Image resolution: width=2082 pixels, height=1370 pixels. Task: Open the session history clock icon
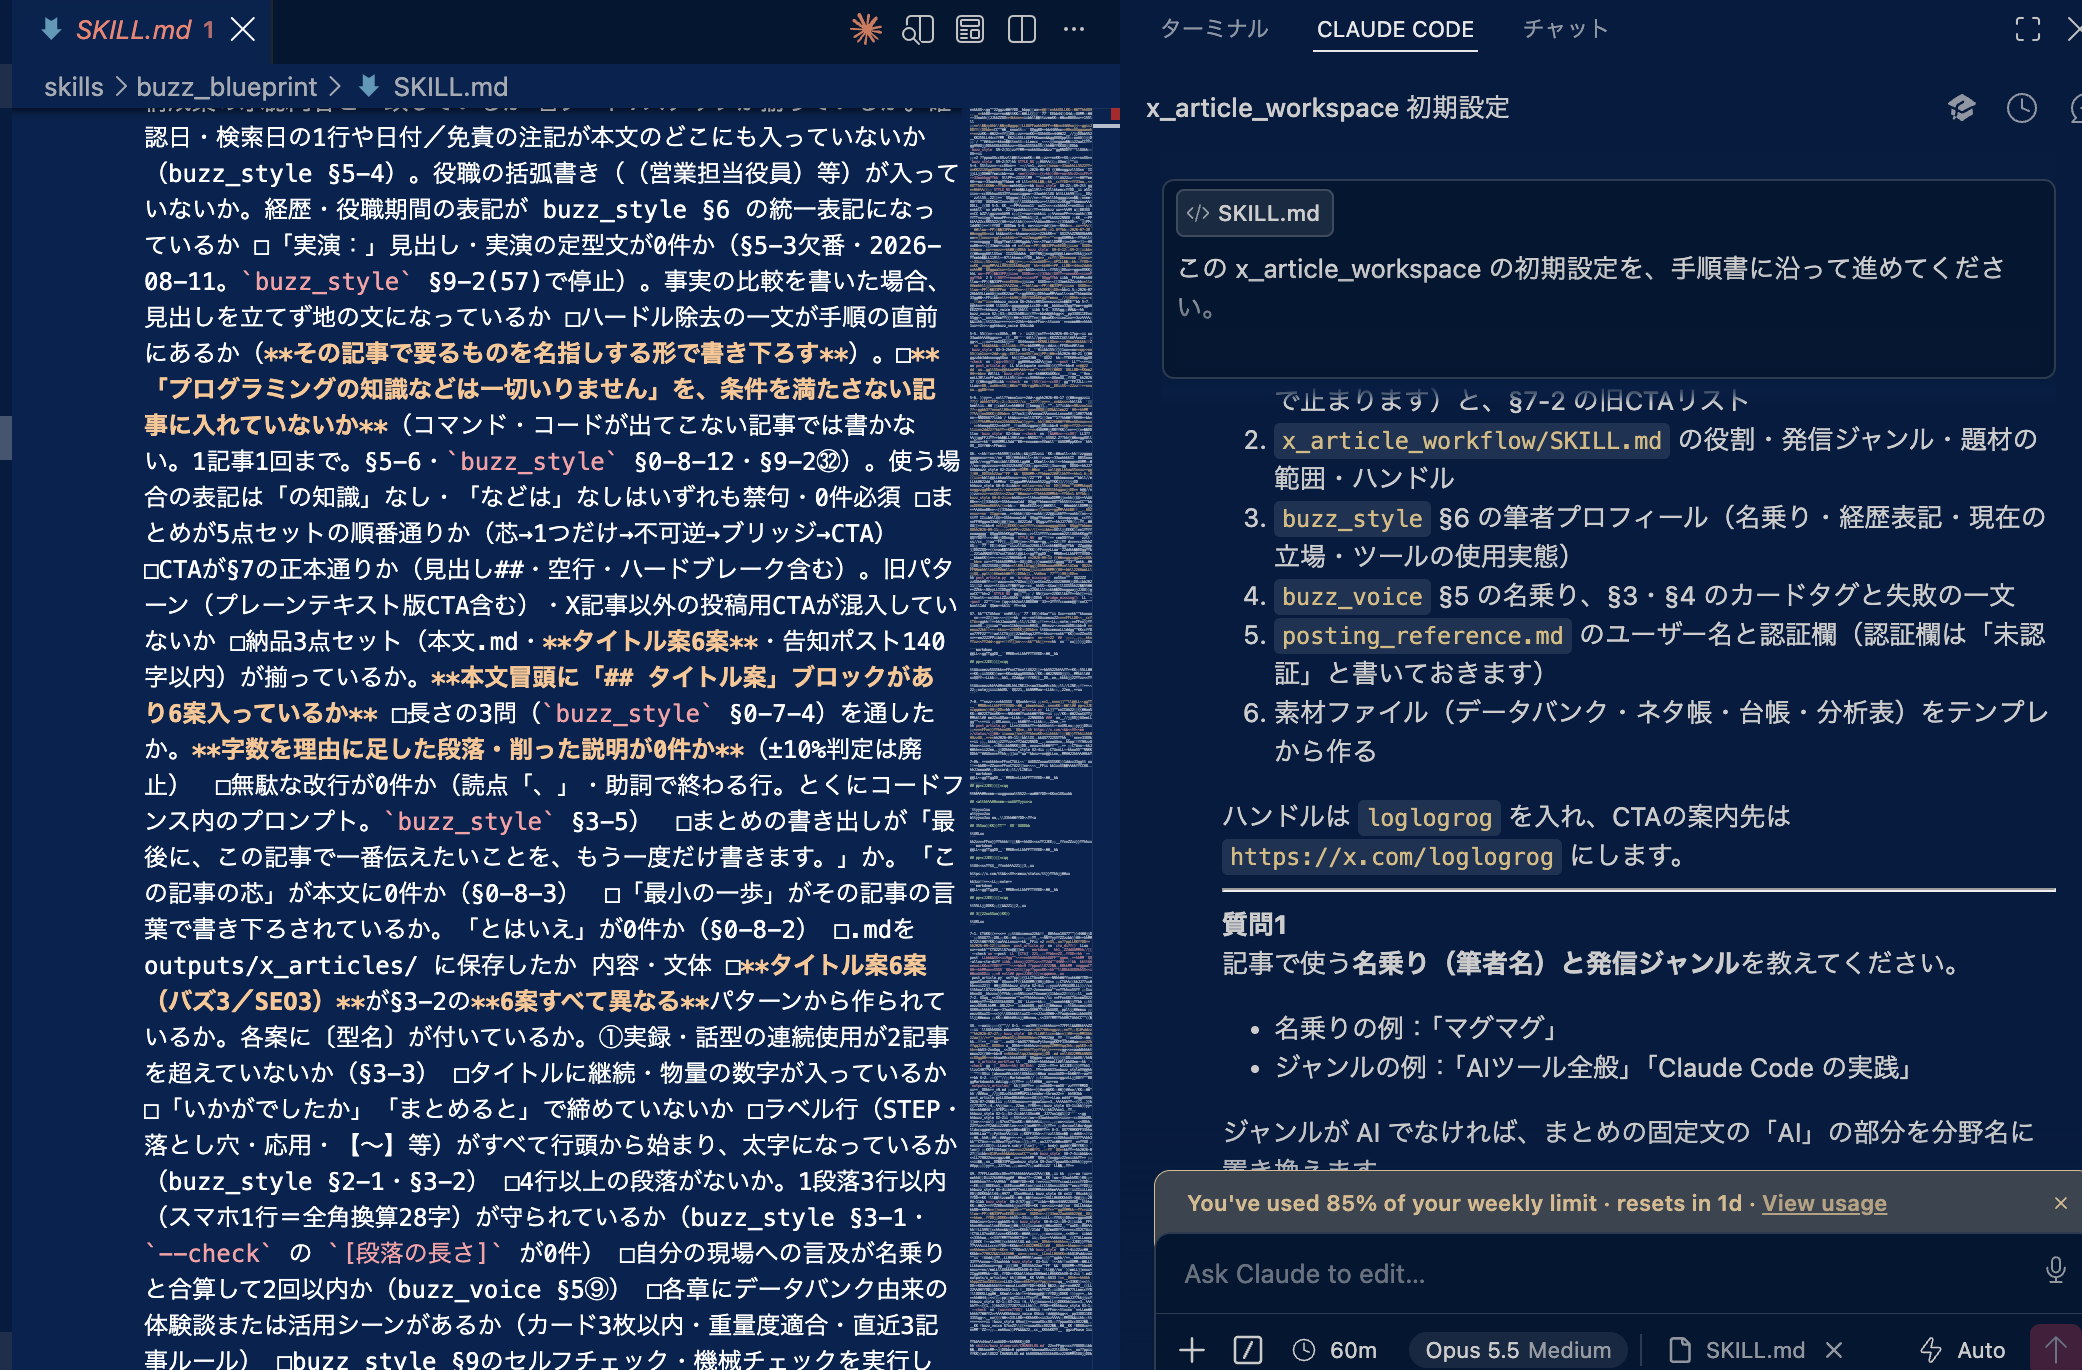click(2022, 107)
